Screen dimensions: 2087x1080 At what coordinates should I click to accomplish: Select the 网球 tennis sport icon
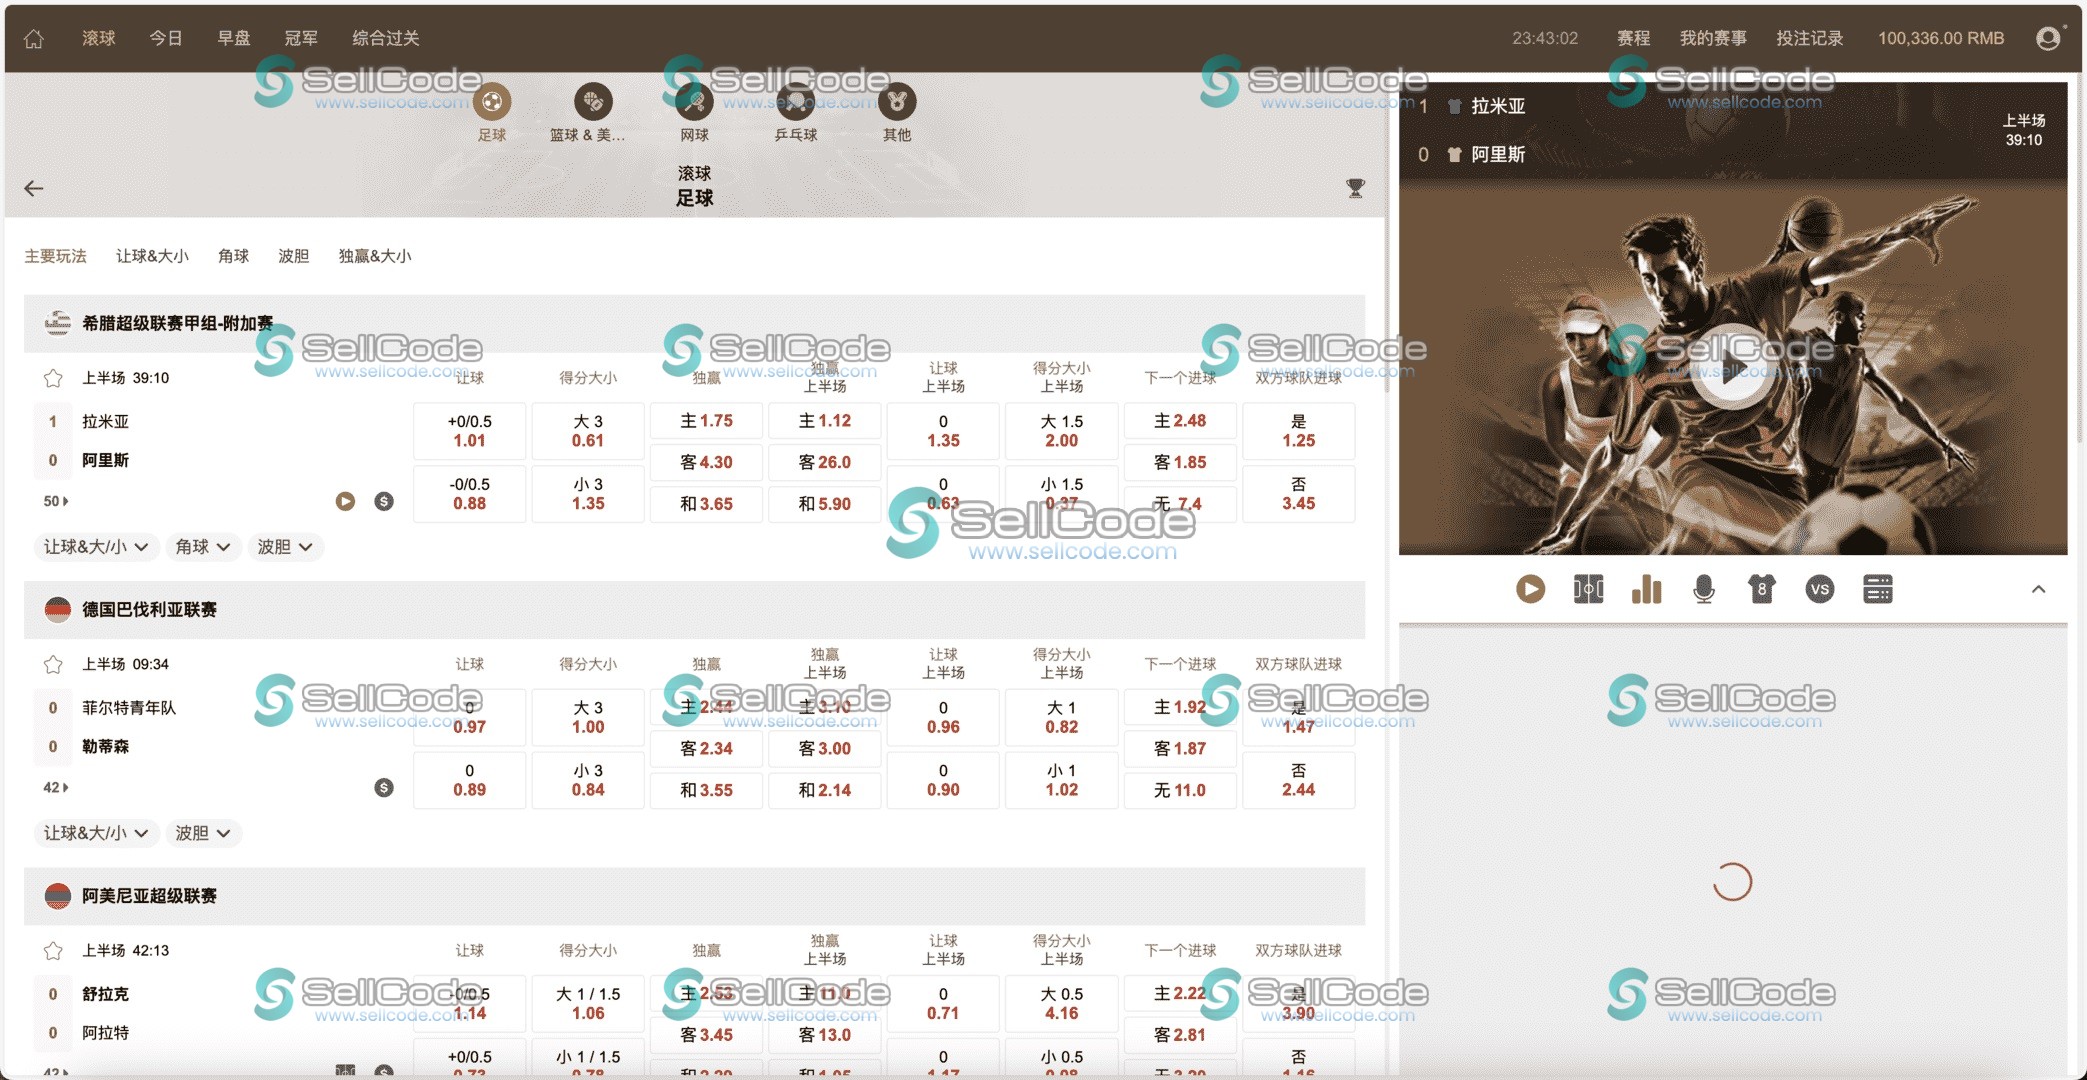pyautogui.click(x=693, y=102)
